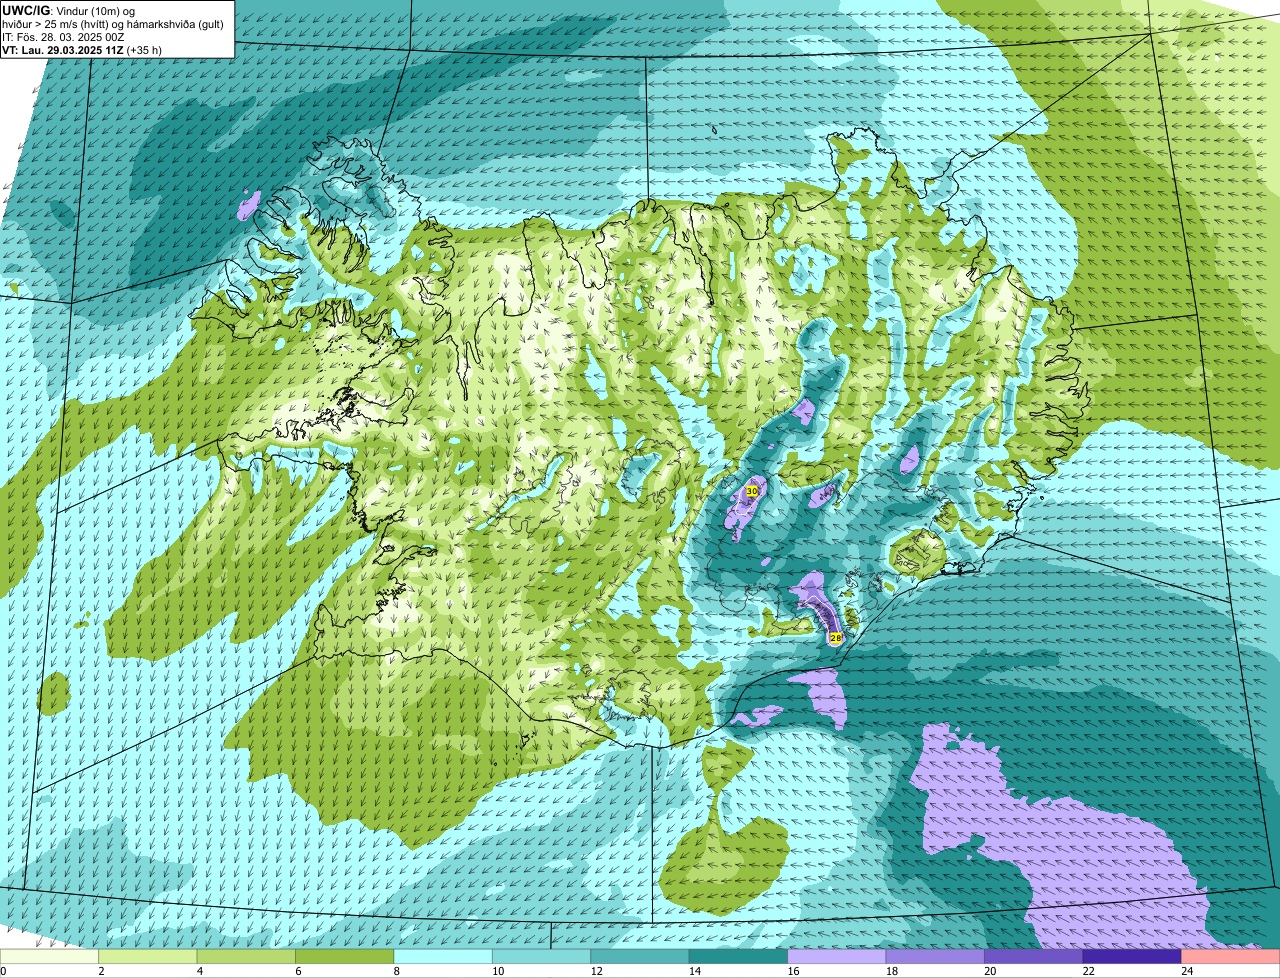Viewport: 1280px width, 978px height.
Task: Select the 18–20 m/s purple swatch
Action: pos(936,957)
